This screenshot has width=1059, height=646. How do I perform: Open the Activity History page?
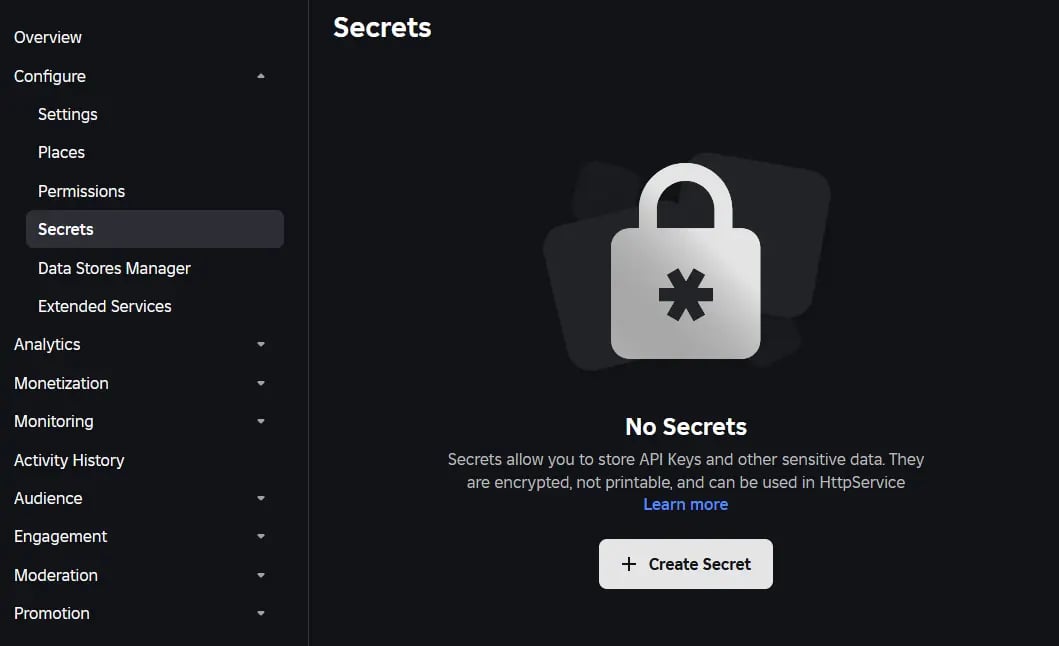pos(69,460)
